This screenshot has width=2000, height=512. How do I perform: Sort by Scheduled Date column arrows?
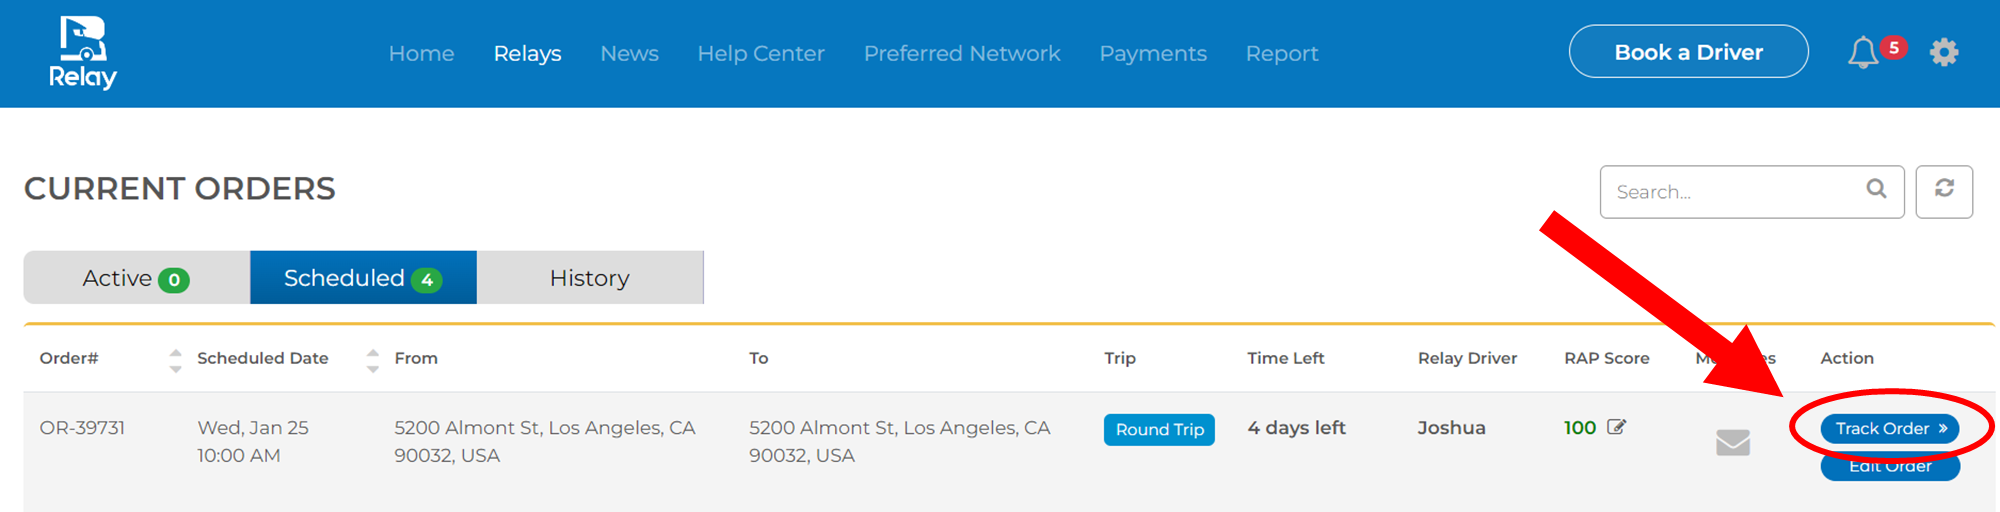point(373,360)
